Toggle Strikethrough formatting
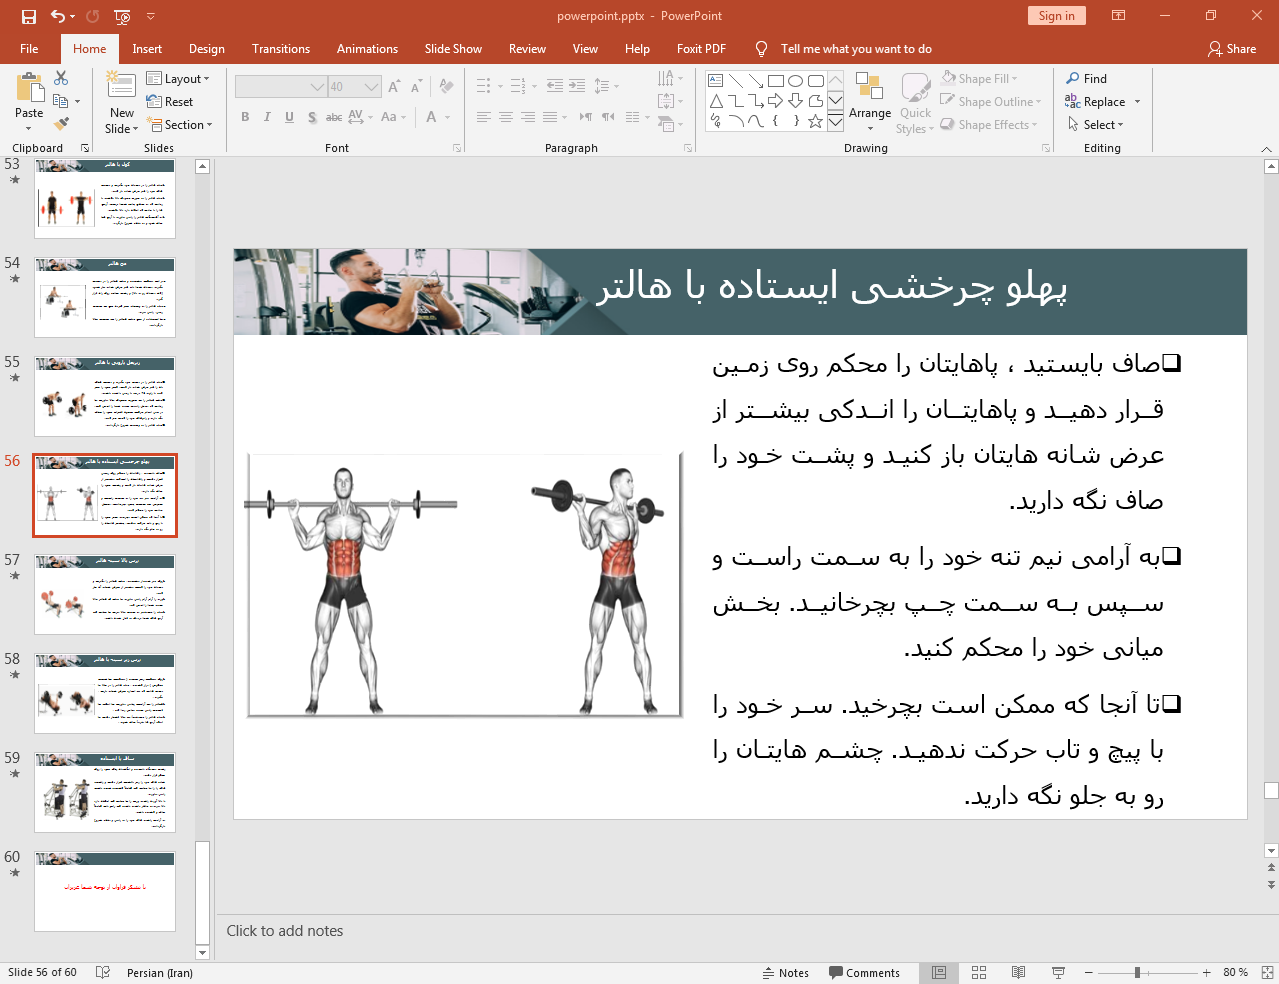Viewport: 1279px width, 984px height. 334,117
